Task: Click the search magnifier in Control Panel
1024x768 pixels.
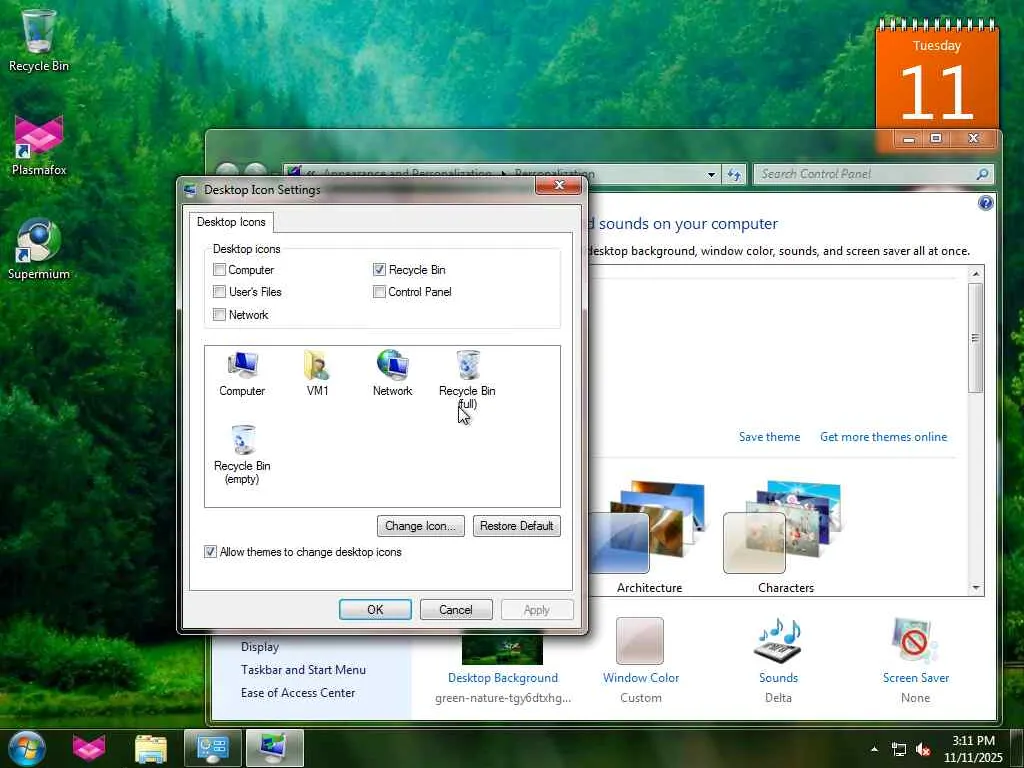Action: tap(982, 174)
